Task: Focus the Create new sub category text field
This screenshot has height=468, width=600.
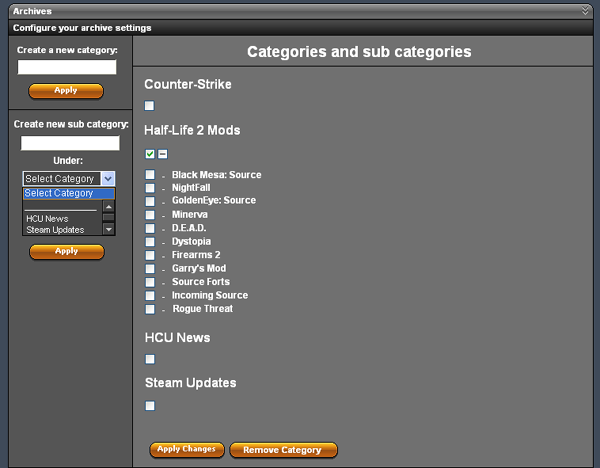Action: (x=70, y=143)
